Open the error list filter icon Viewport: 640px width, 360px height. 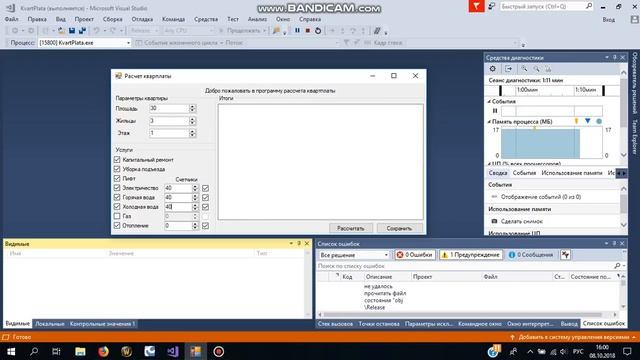tap(565, 255)
